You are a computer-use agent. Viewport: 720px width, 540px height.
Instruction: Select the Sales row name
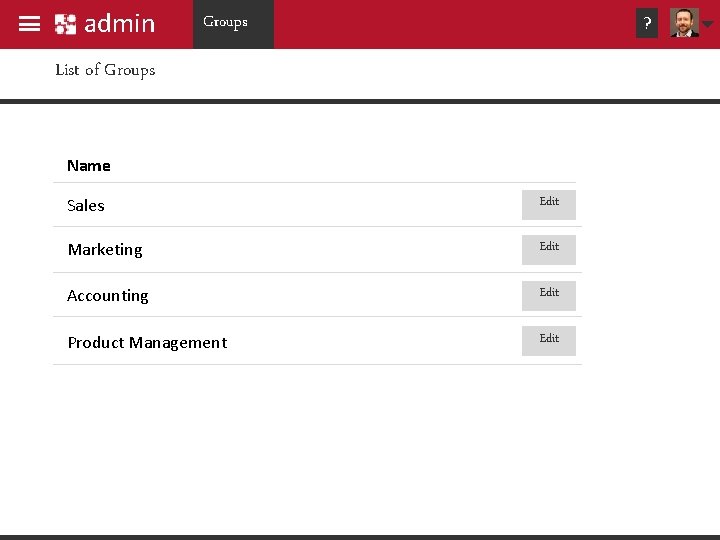(86, 205)
